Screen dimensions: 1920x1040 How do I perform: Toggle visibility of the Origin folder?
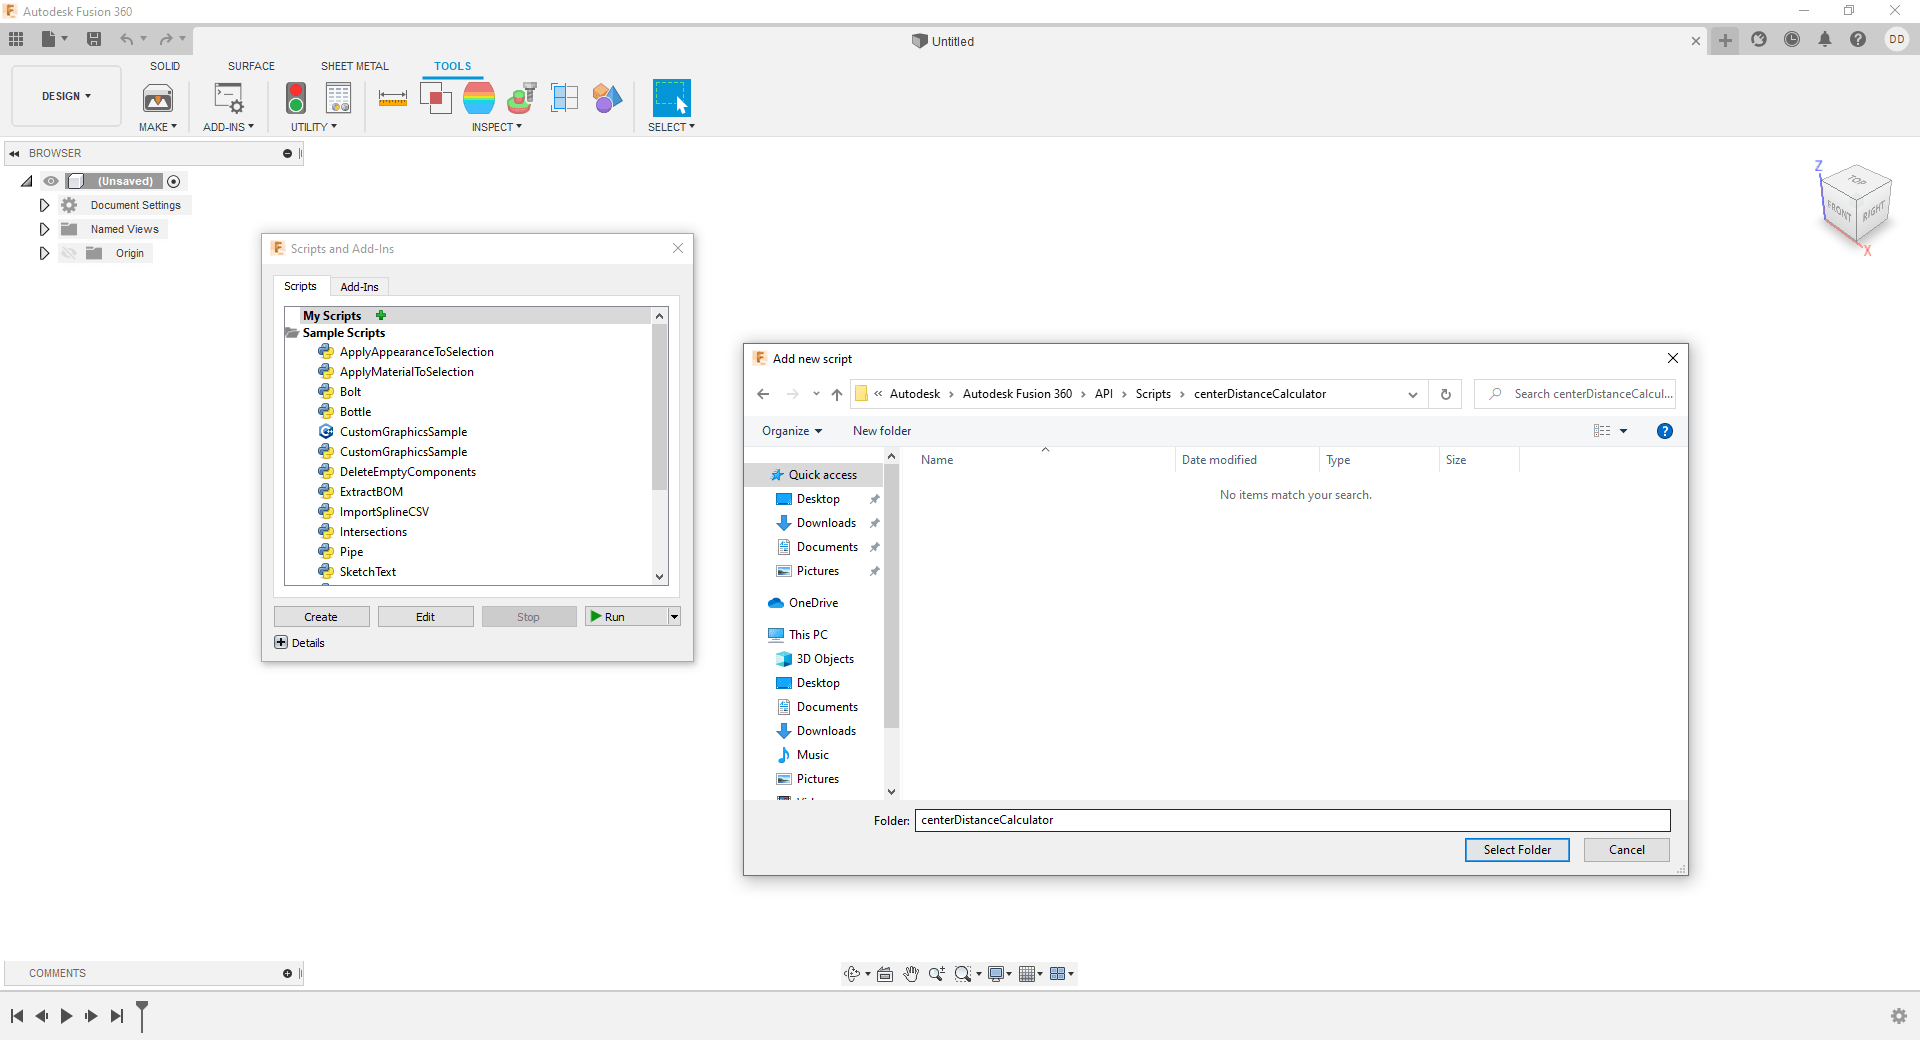tap(68, 253)
